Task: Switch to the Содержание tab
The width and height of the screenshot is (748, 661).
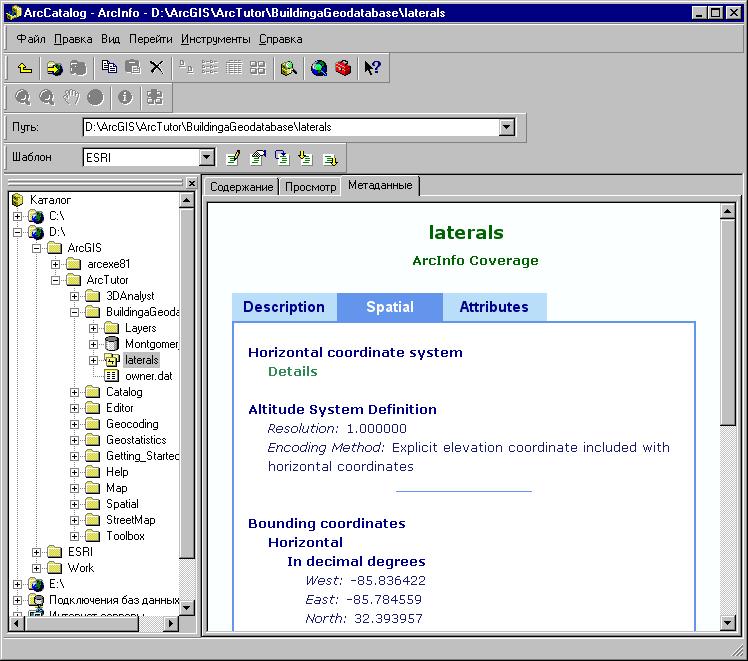Action: [x=241, y=187]
